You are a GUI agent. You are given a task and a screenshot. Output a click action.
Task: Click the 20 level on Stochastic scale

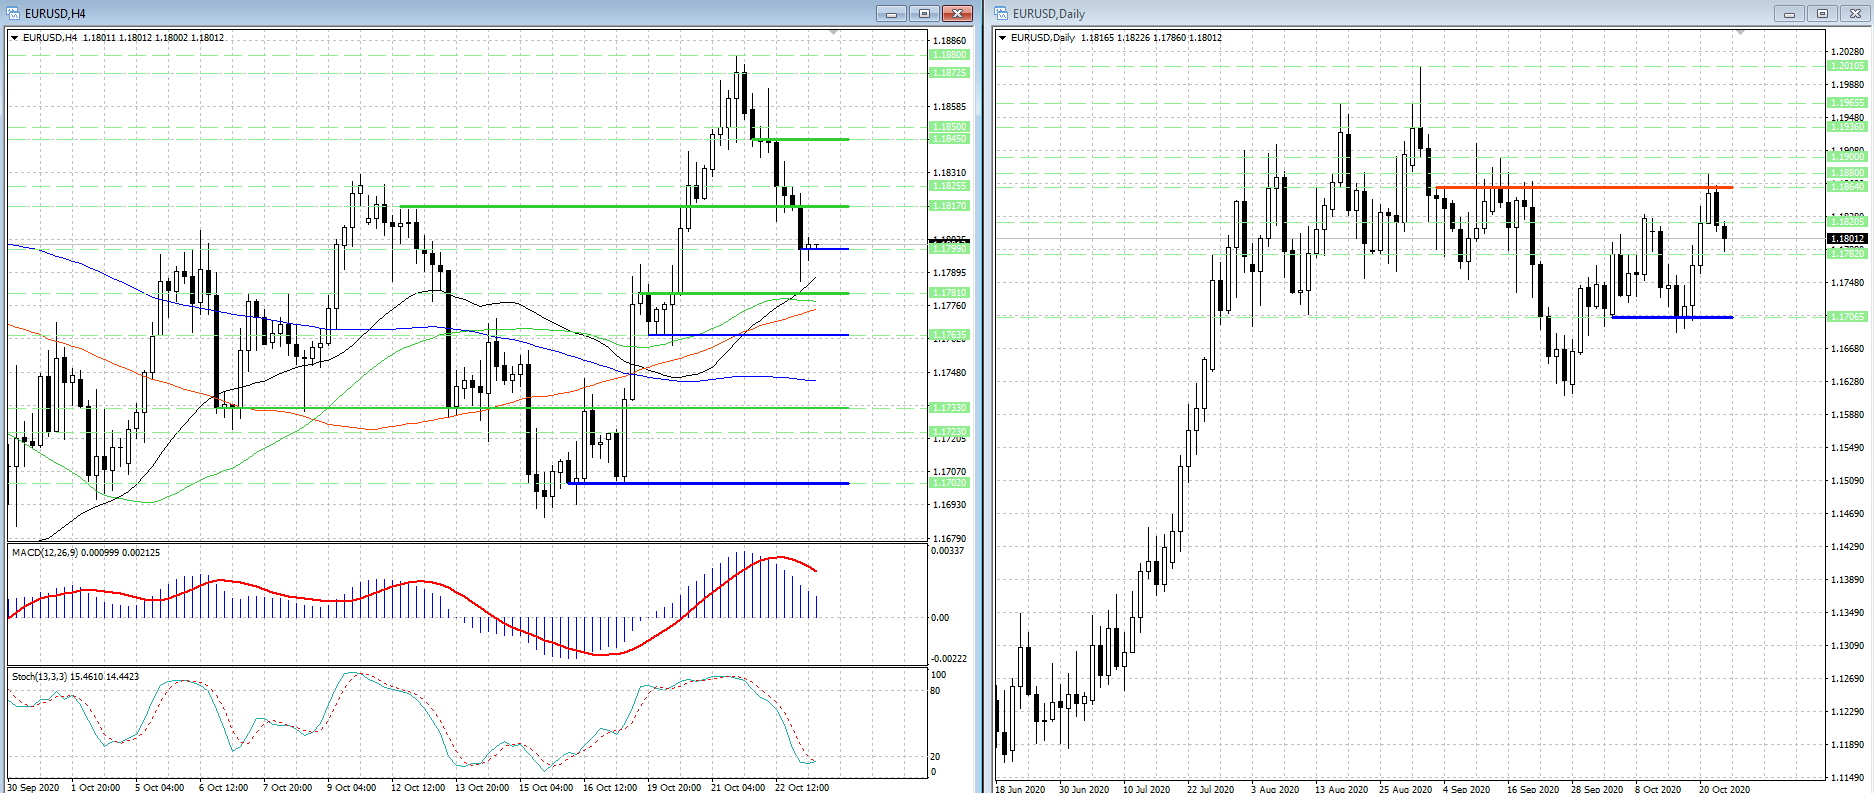pyautogui.click(x=935, y=757)
